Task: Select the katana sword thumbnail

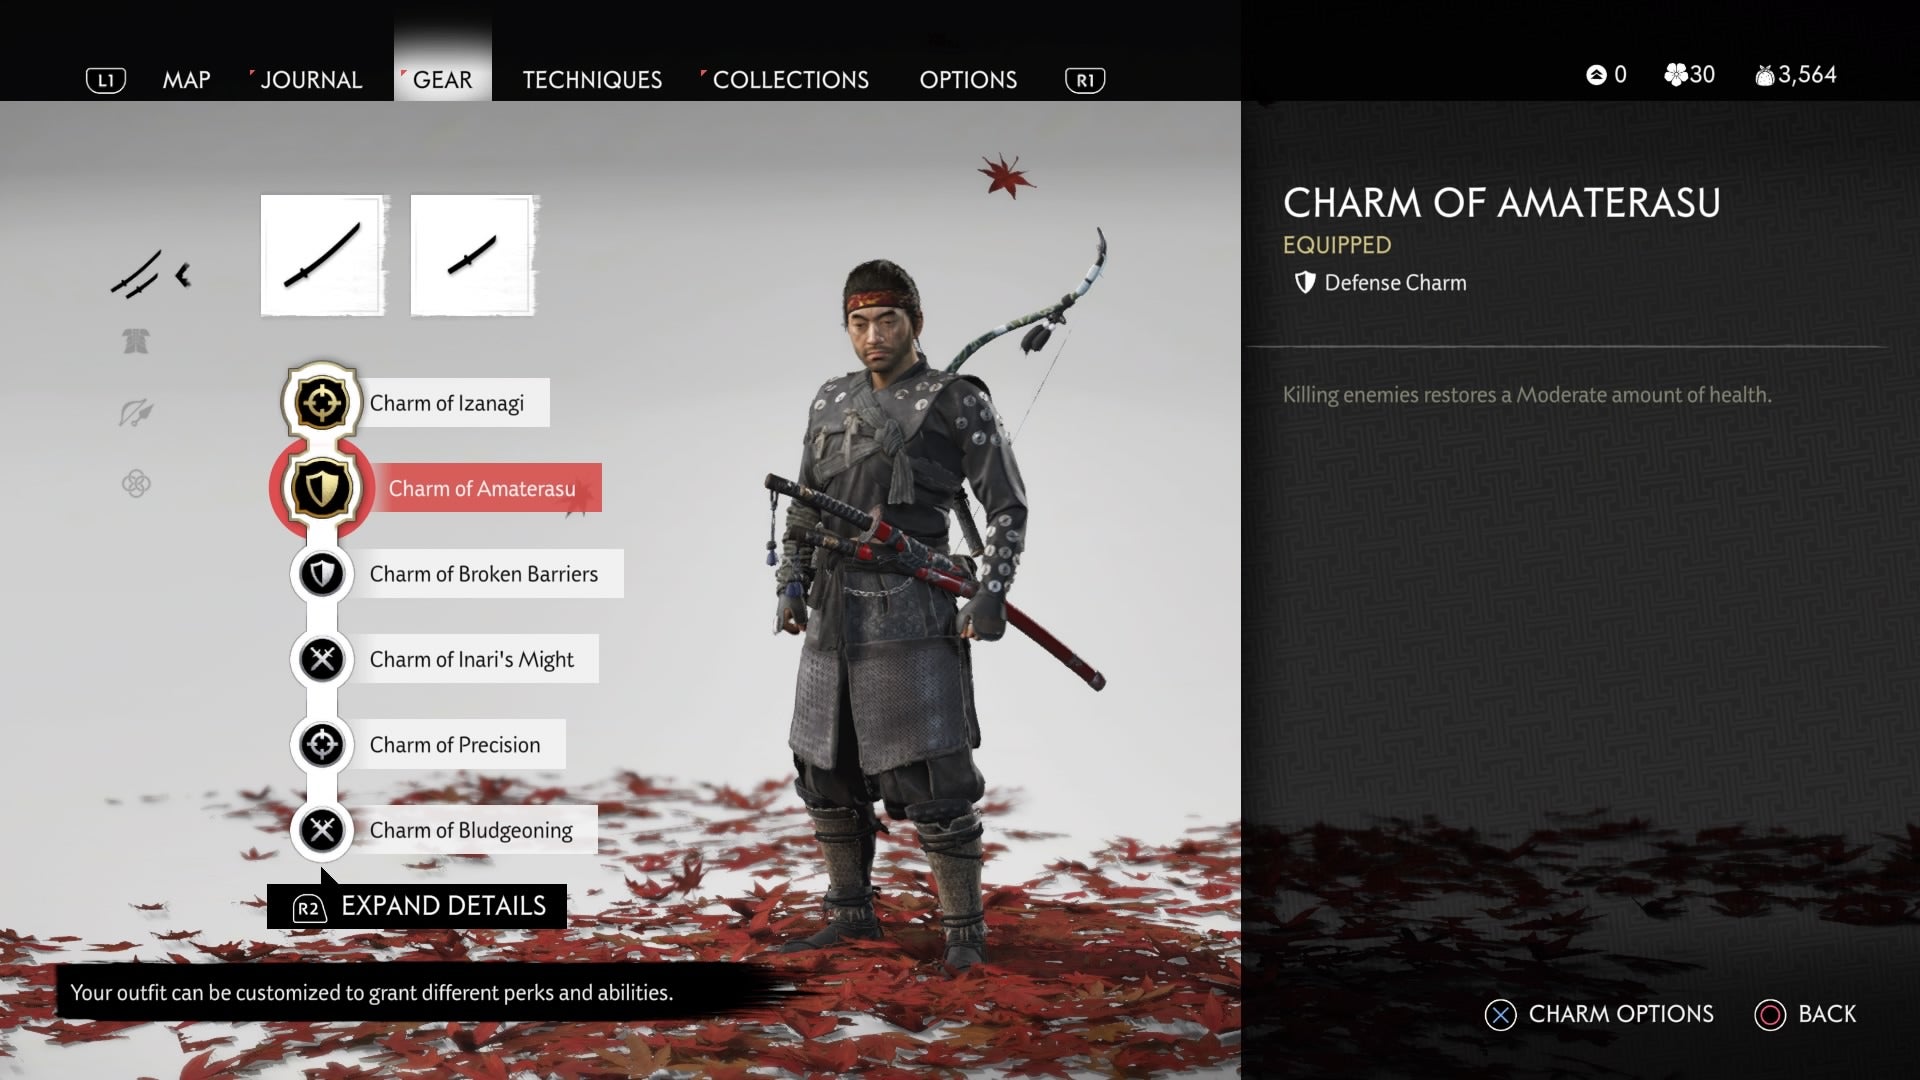Action: click(323, 255)
